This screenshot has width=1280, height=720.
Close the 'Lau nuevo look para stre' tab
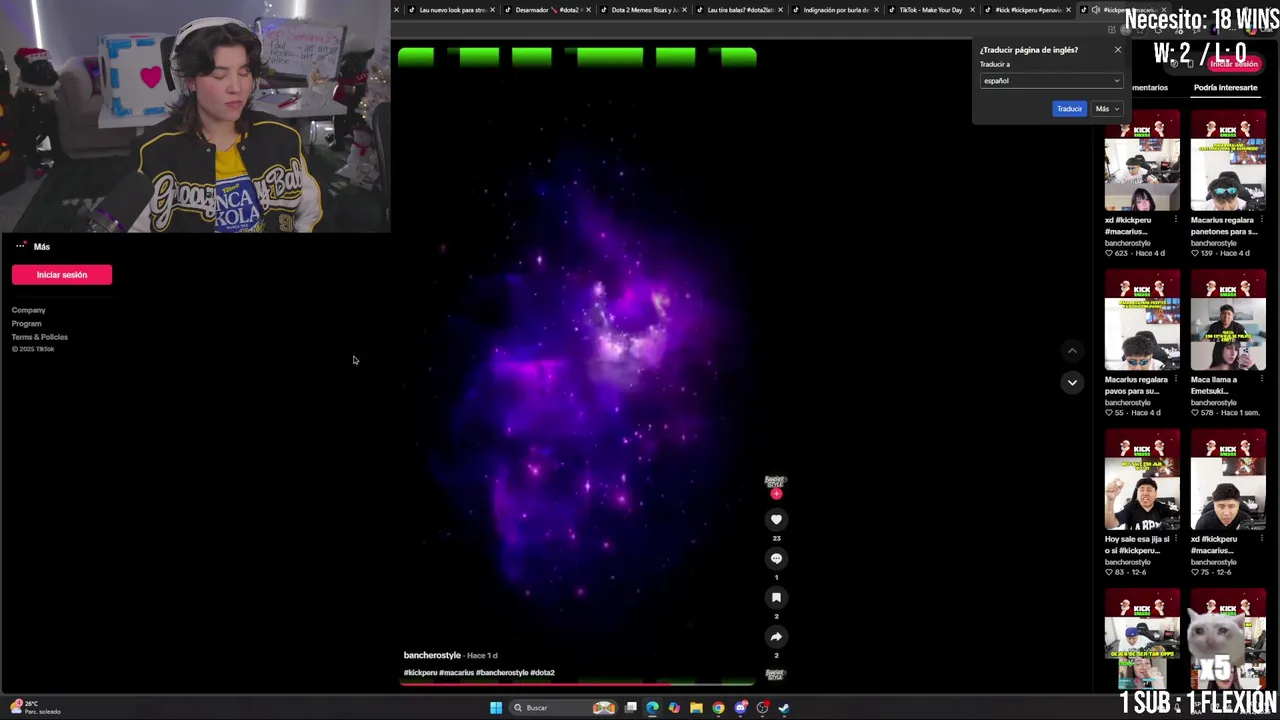pyautogui.click(x=492, y=10)
